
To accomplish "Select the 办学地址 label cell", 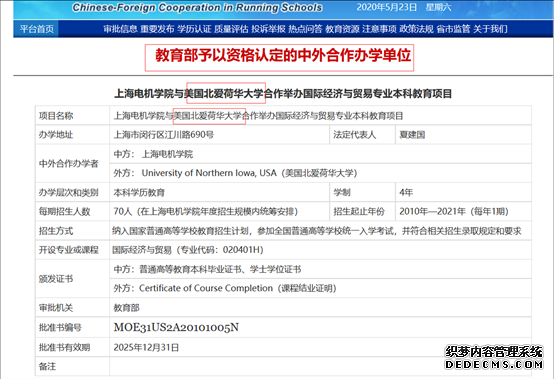I will coord(72,135).
